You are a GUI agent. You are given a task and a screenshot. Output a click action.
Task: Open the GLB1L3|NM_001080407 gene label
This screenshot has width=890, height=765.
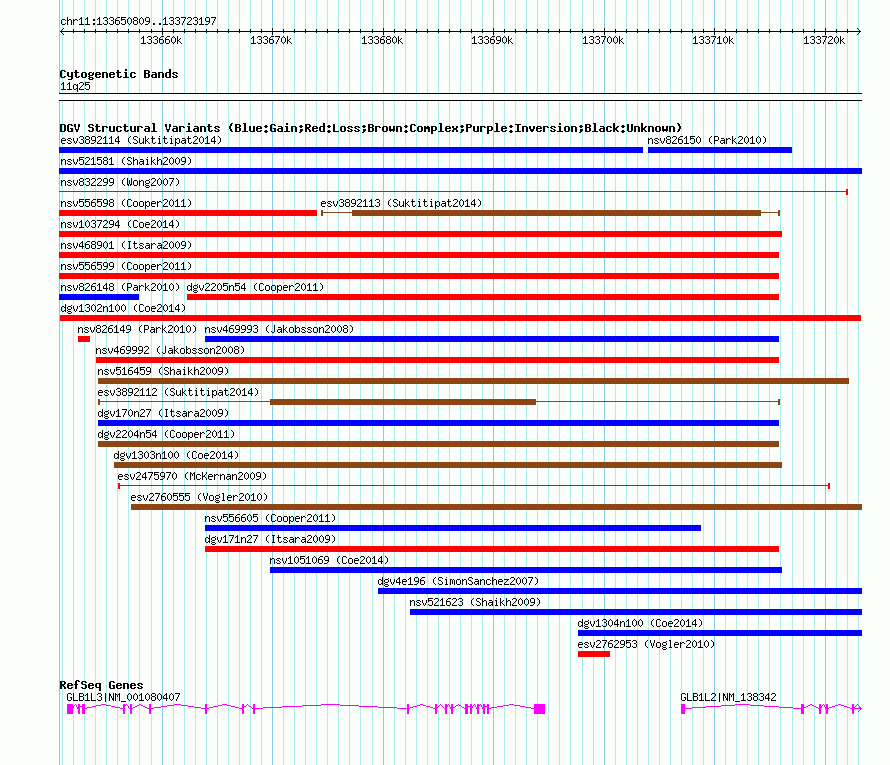click(123, 697)
